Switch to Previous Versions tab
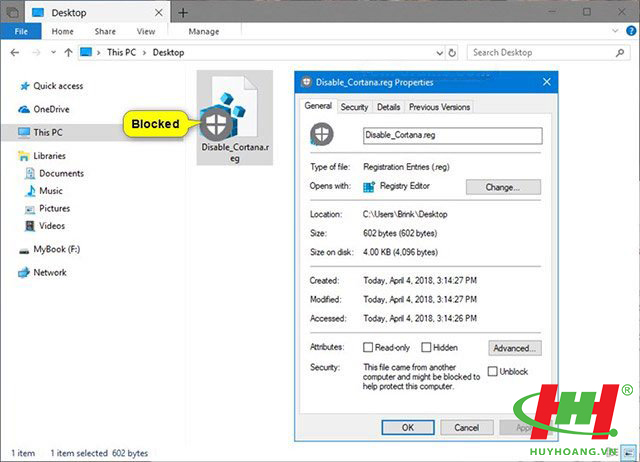Viewport: 640px width, 462px height. (439, 107)
